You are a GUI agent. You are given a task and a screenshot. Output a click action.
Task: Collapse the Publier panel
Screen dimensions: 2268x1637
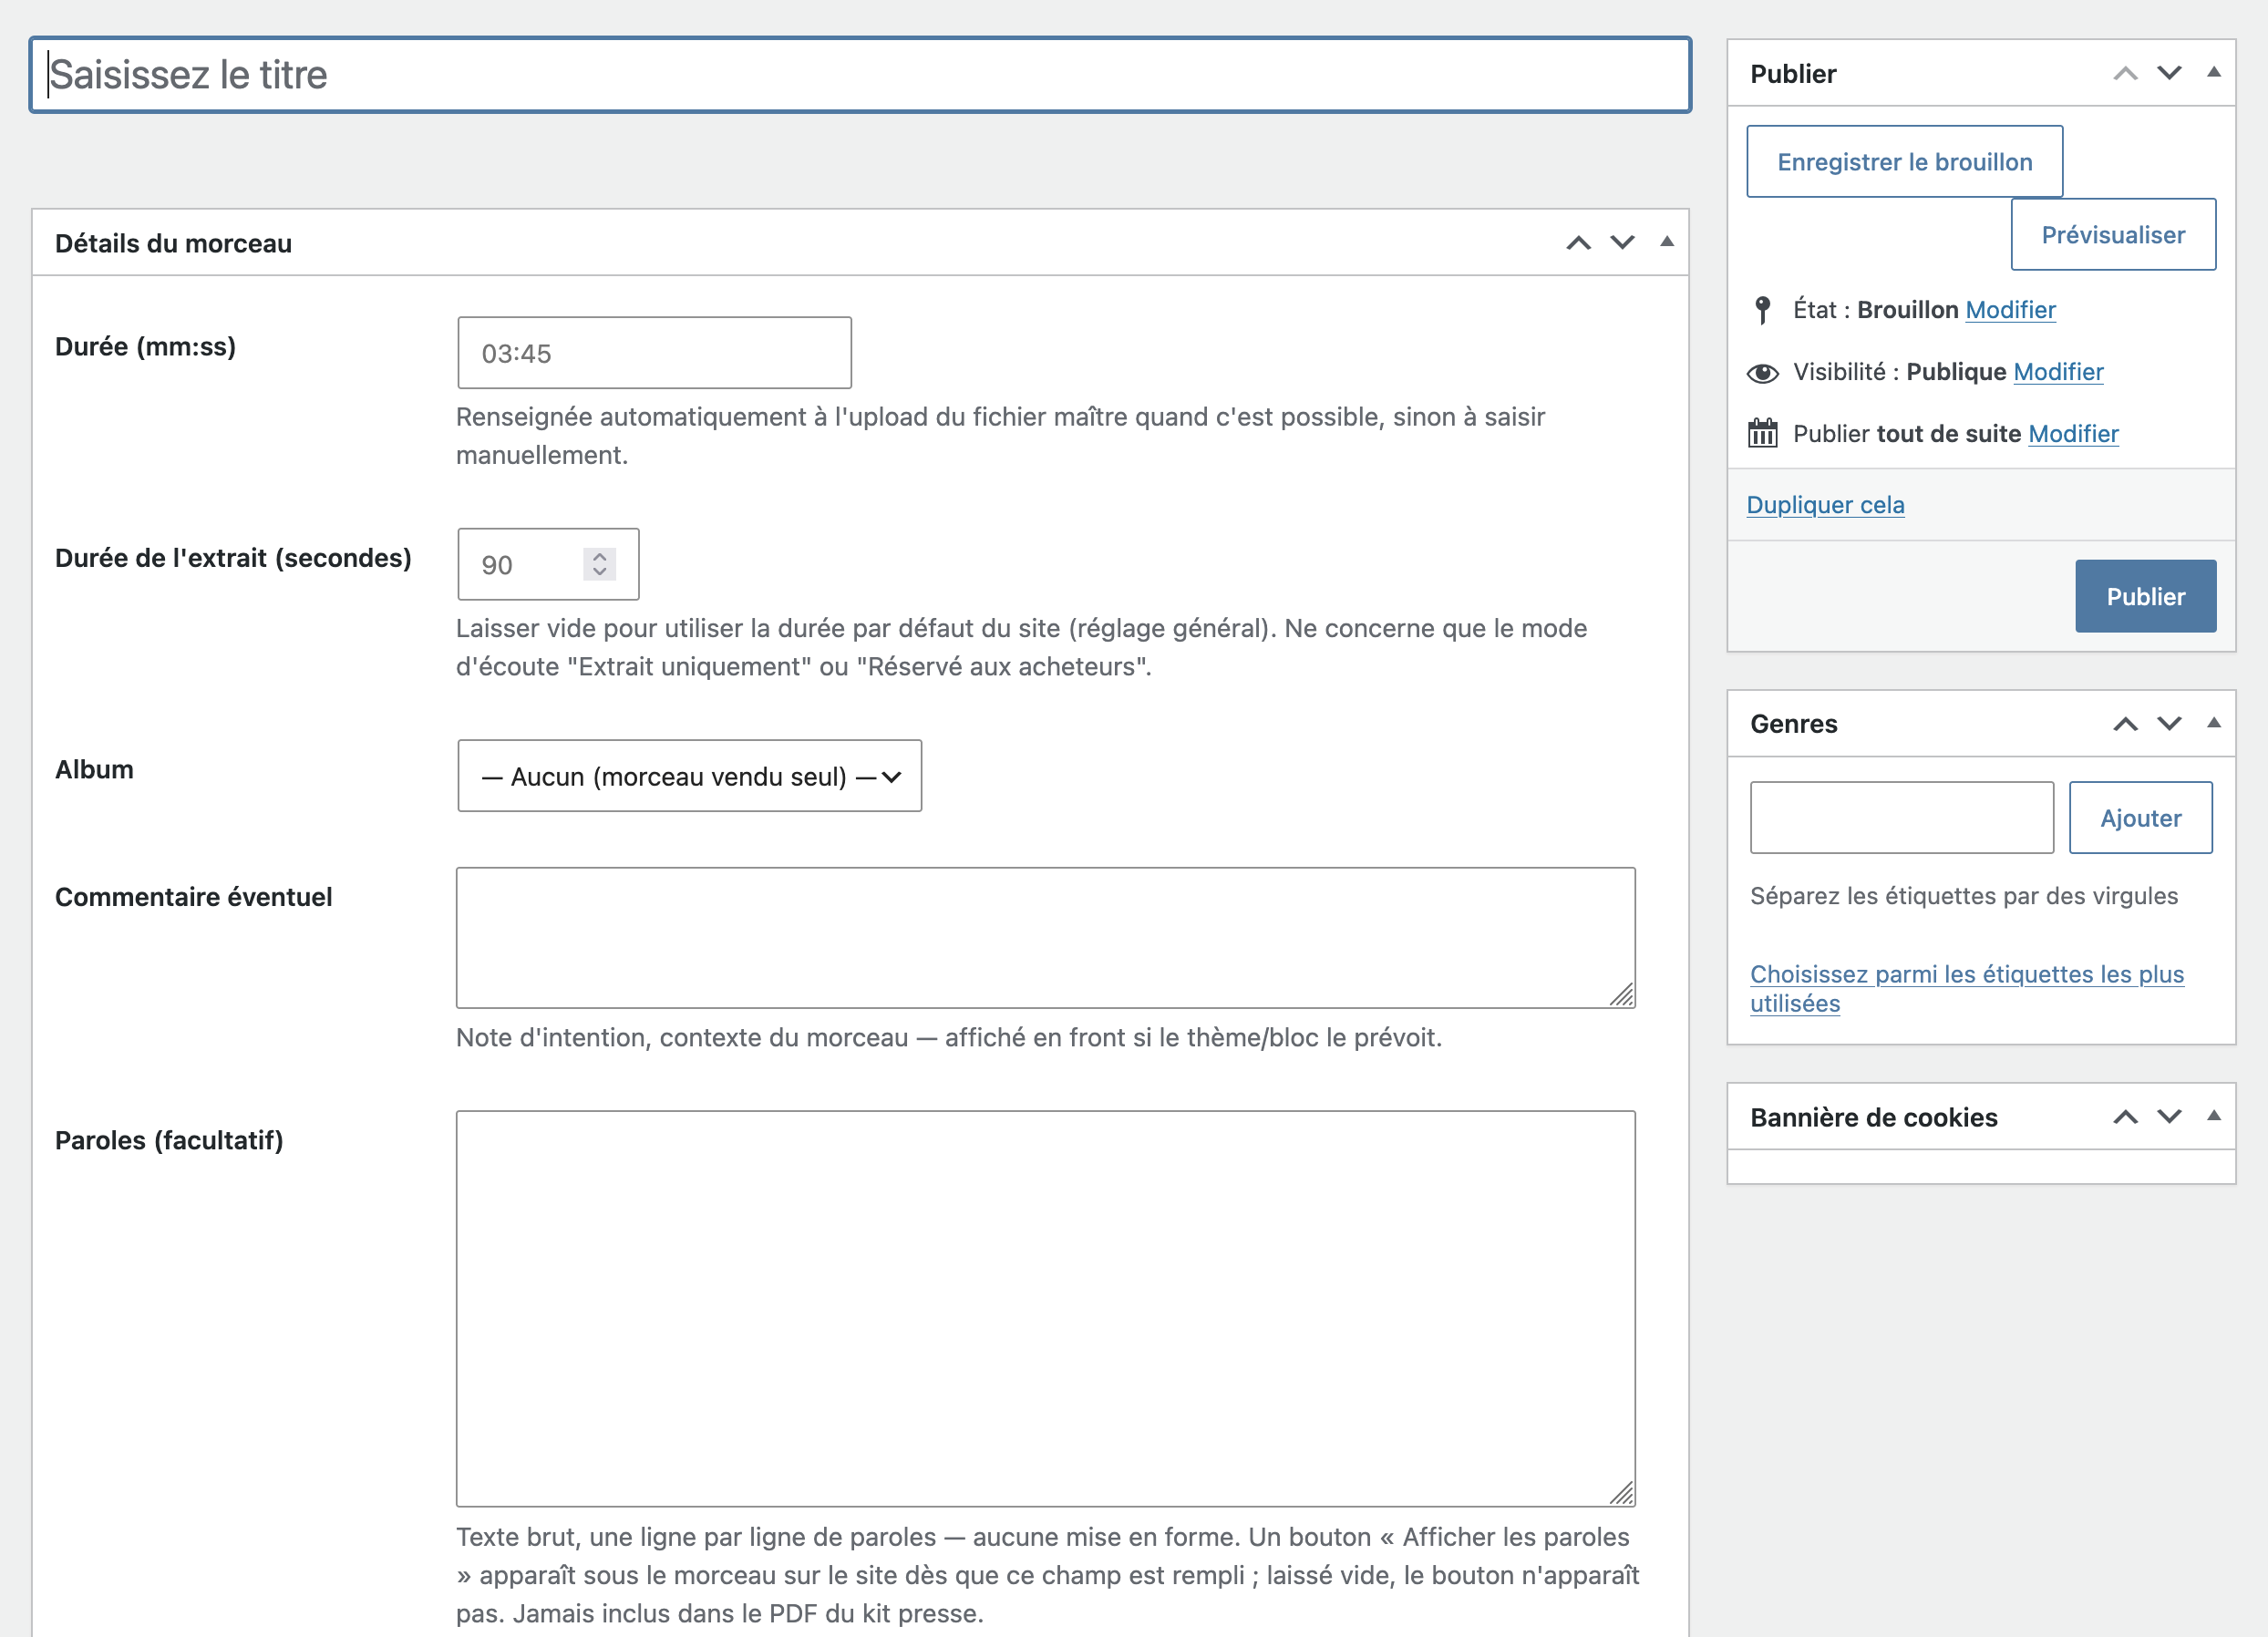tap(2213, 73)
